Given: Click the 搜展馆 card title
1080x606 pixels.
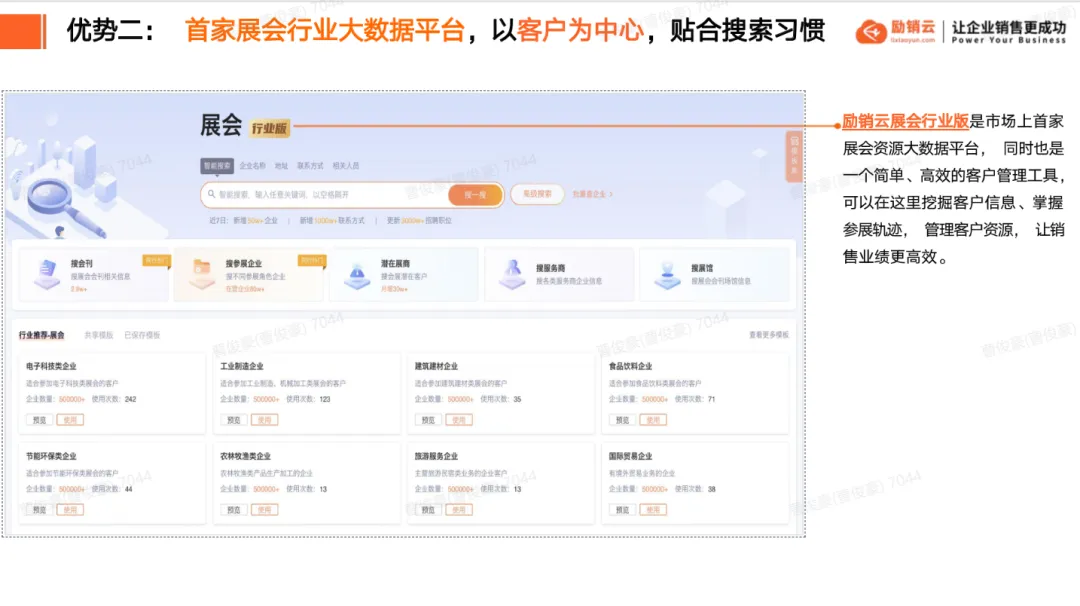Looking at the screenshot, I should [x=703, y=268].
